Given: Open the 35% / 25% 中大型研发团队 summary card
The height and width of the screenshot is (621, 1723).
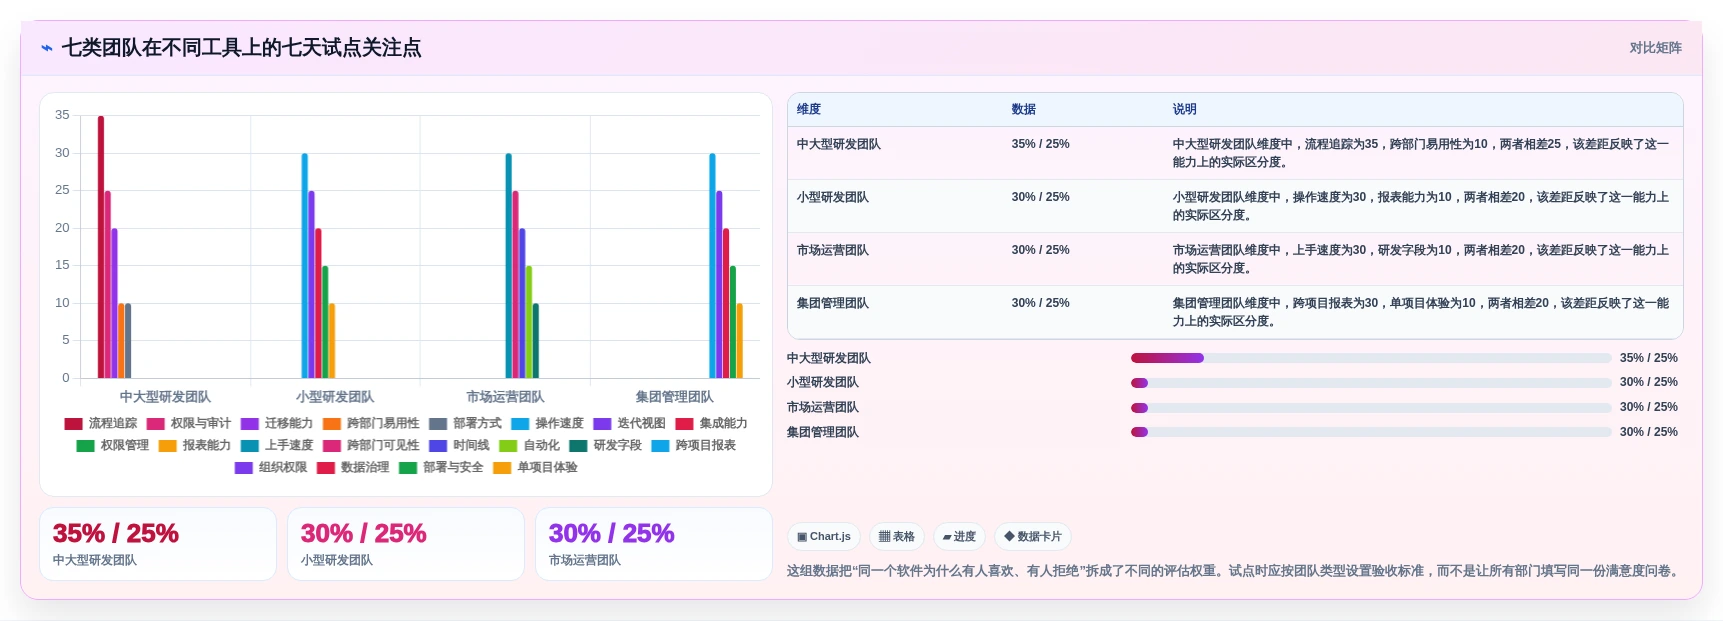Looking at the screenshot, I should click(158, 544).
